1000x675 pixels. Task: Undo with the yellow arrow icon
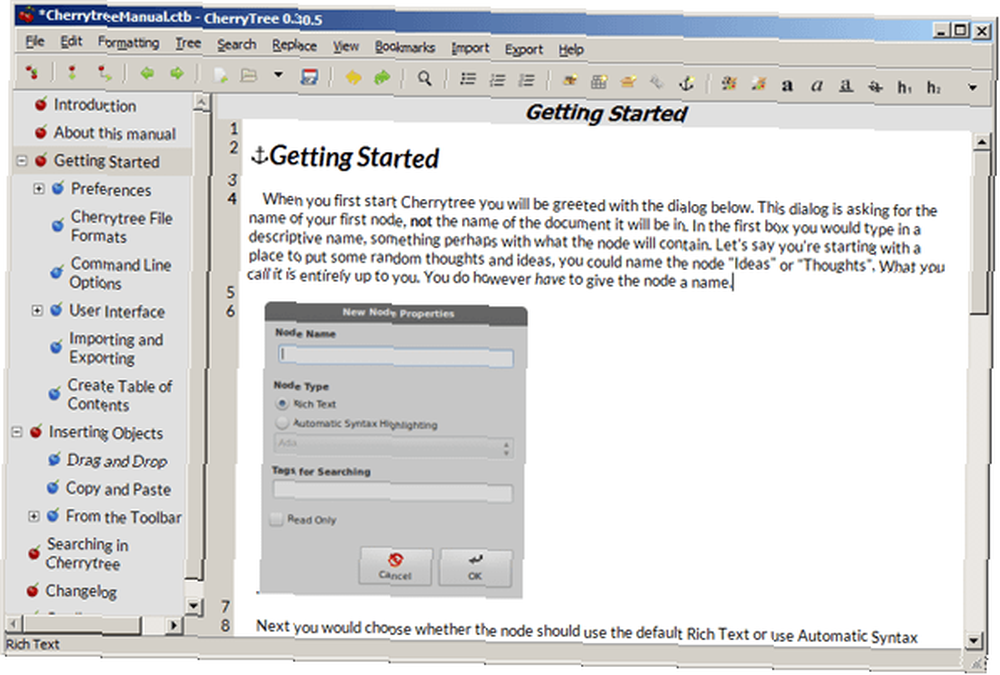pos(353,78)
